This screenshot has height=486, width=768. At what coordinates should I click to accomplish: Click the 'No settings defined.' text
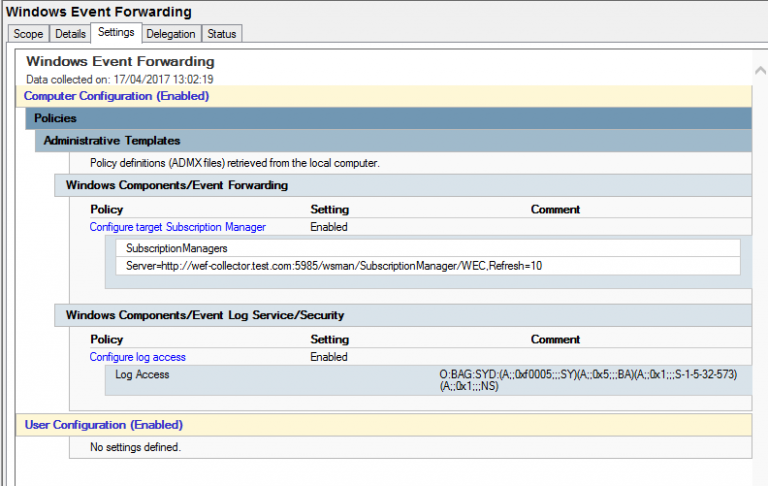pyautogui.click(x=135, y=447)
